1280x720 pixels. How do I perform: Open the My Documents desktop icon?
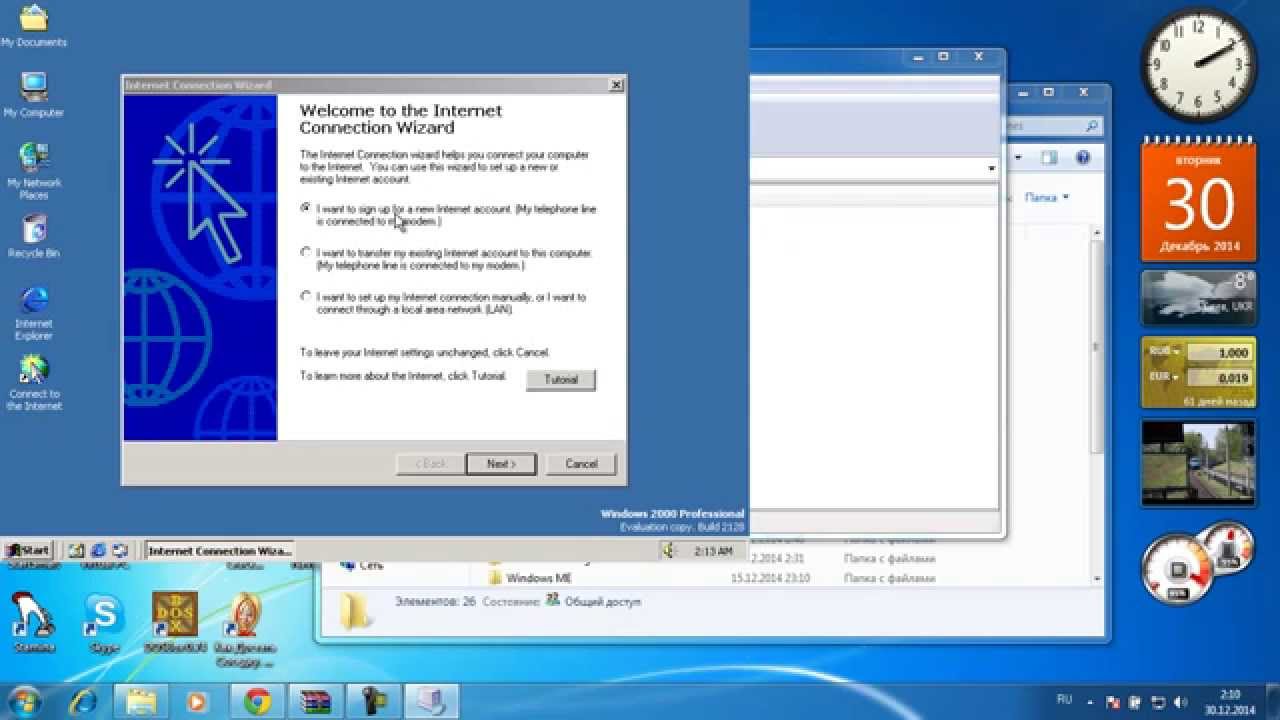33,26
